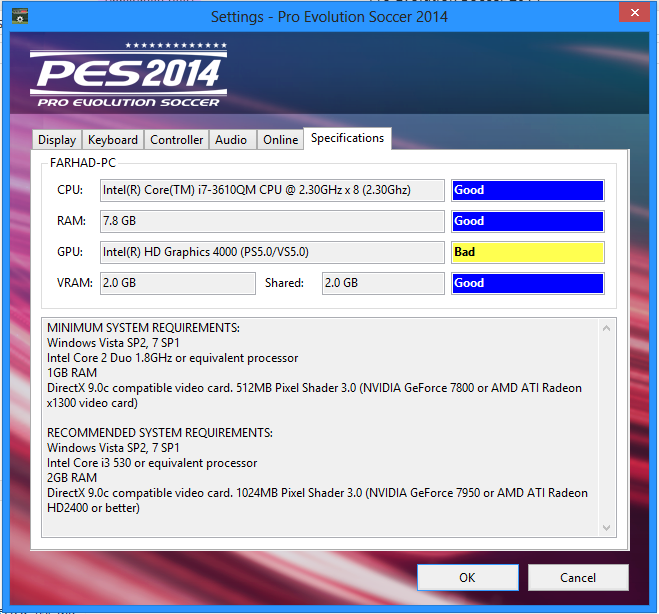Dismiss the dialog with Cancel
The width and height of the screenshot is (659, 614).
pyautogui.click(x=578, y=577)
